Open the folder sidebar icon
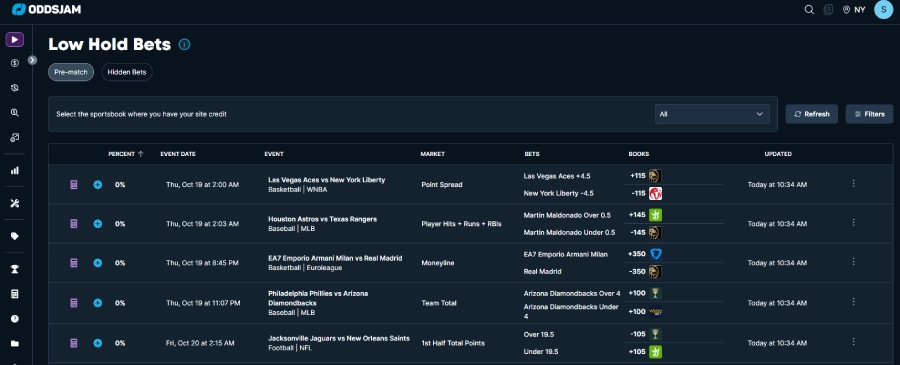900x365 pixels. pyautogui.click(x=15, y=344)
